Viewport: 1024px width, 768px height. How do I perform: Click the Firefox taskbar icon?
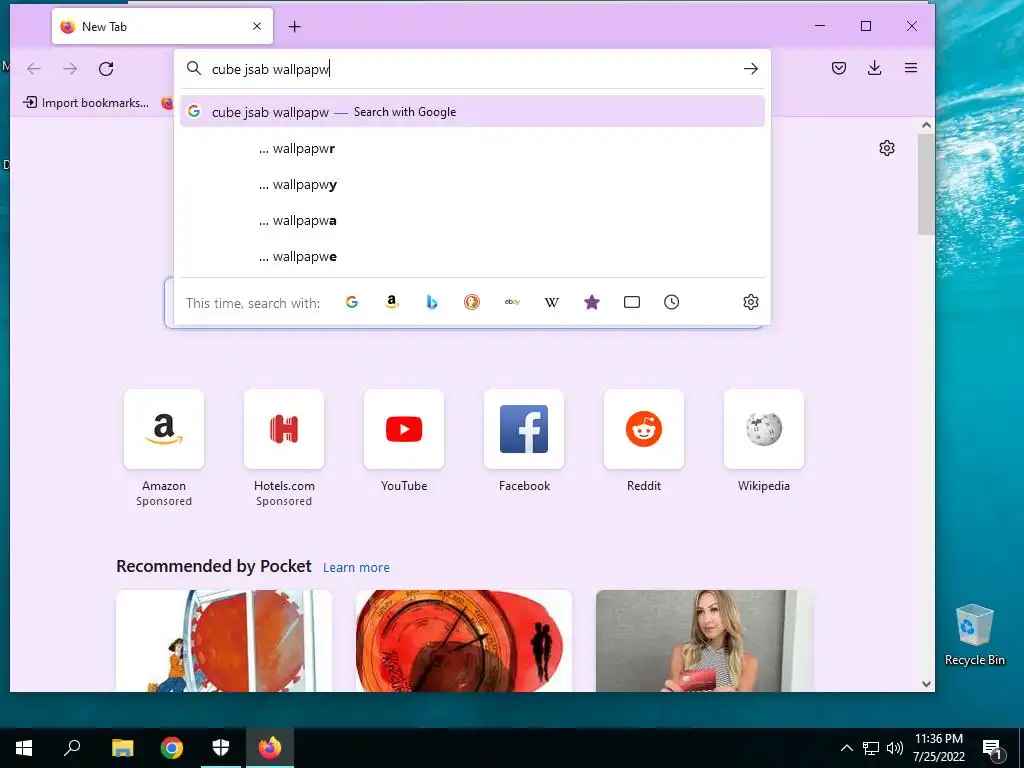pos(270,748)
